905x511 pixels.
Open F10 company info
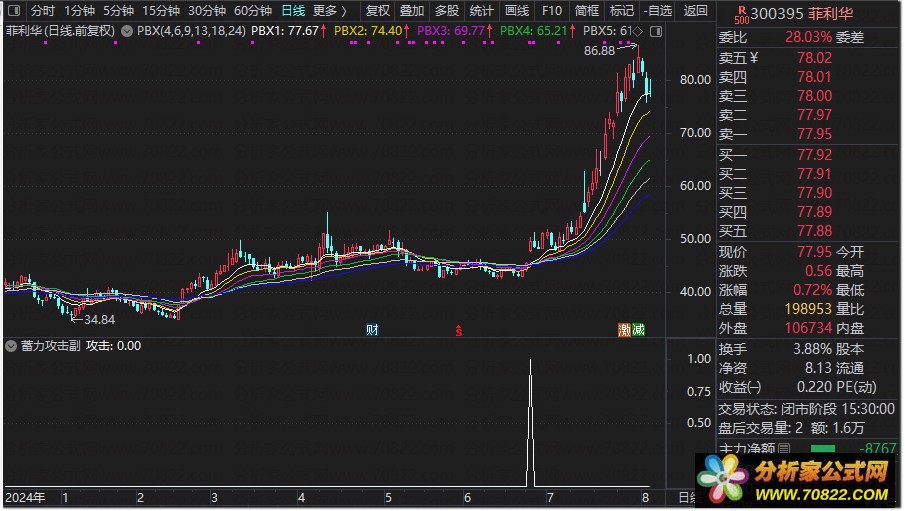552,10
